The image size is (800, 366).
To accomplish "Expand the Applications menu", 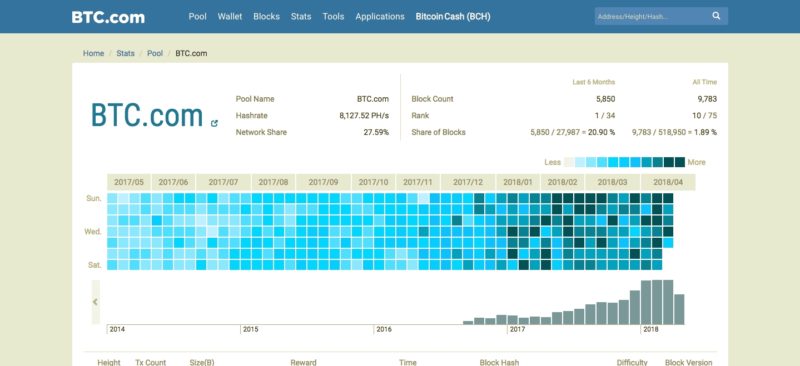I will (380, 16).
